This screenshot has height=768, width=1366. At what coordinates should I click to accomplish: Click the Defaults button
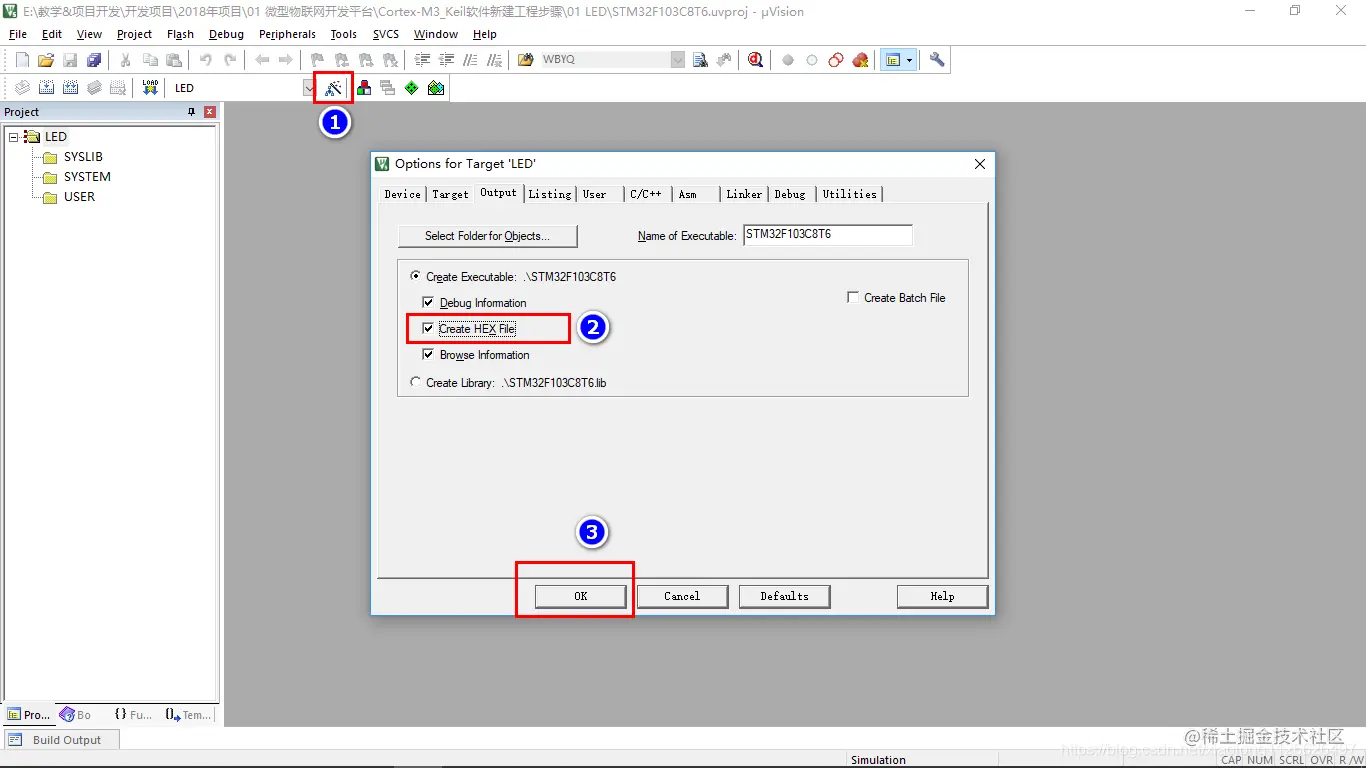pyautogui.click(x=785, y=596)
